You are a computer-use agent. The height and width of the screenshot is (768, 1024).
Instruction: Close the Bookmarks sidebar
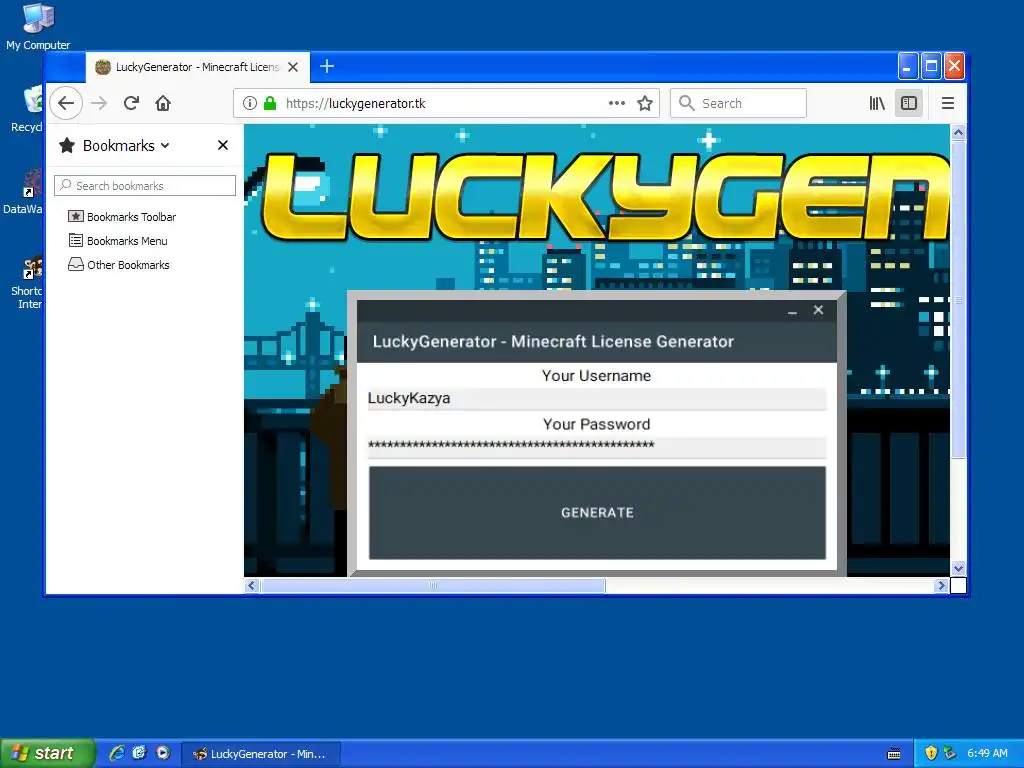point(223,145)
